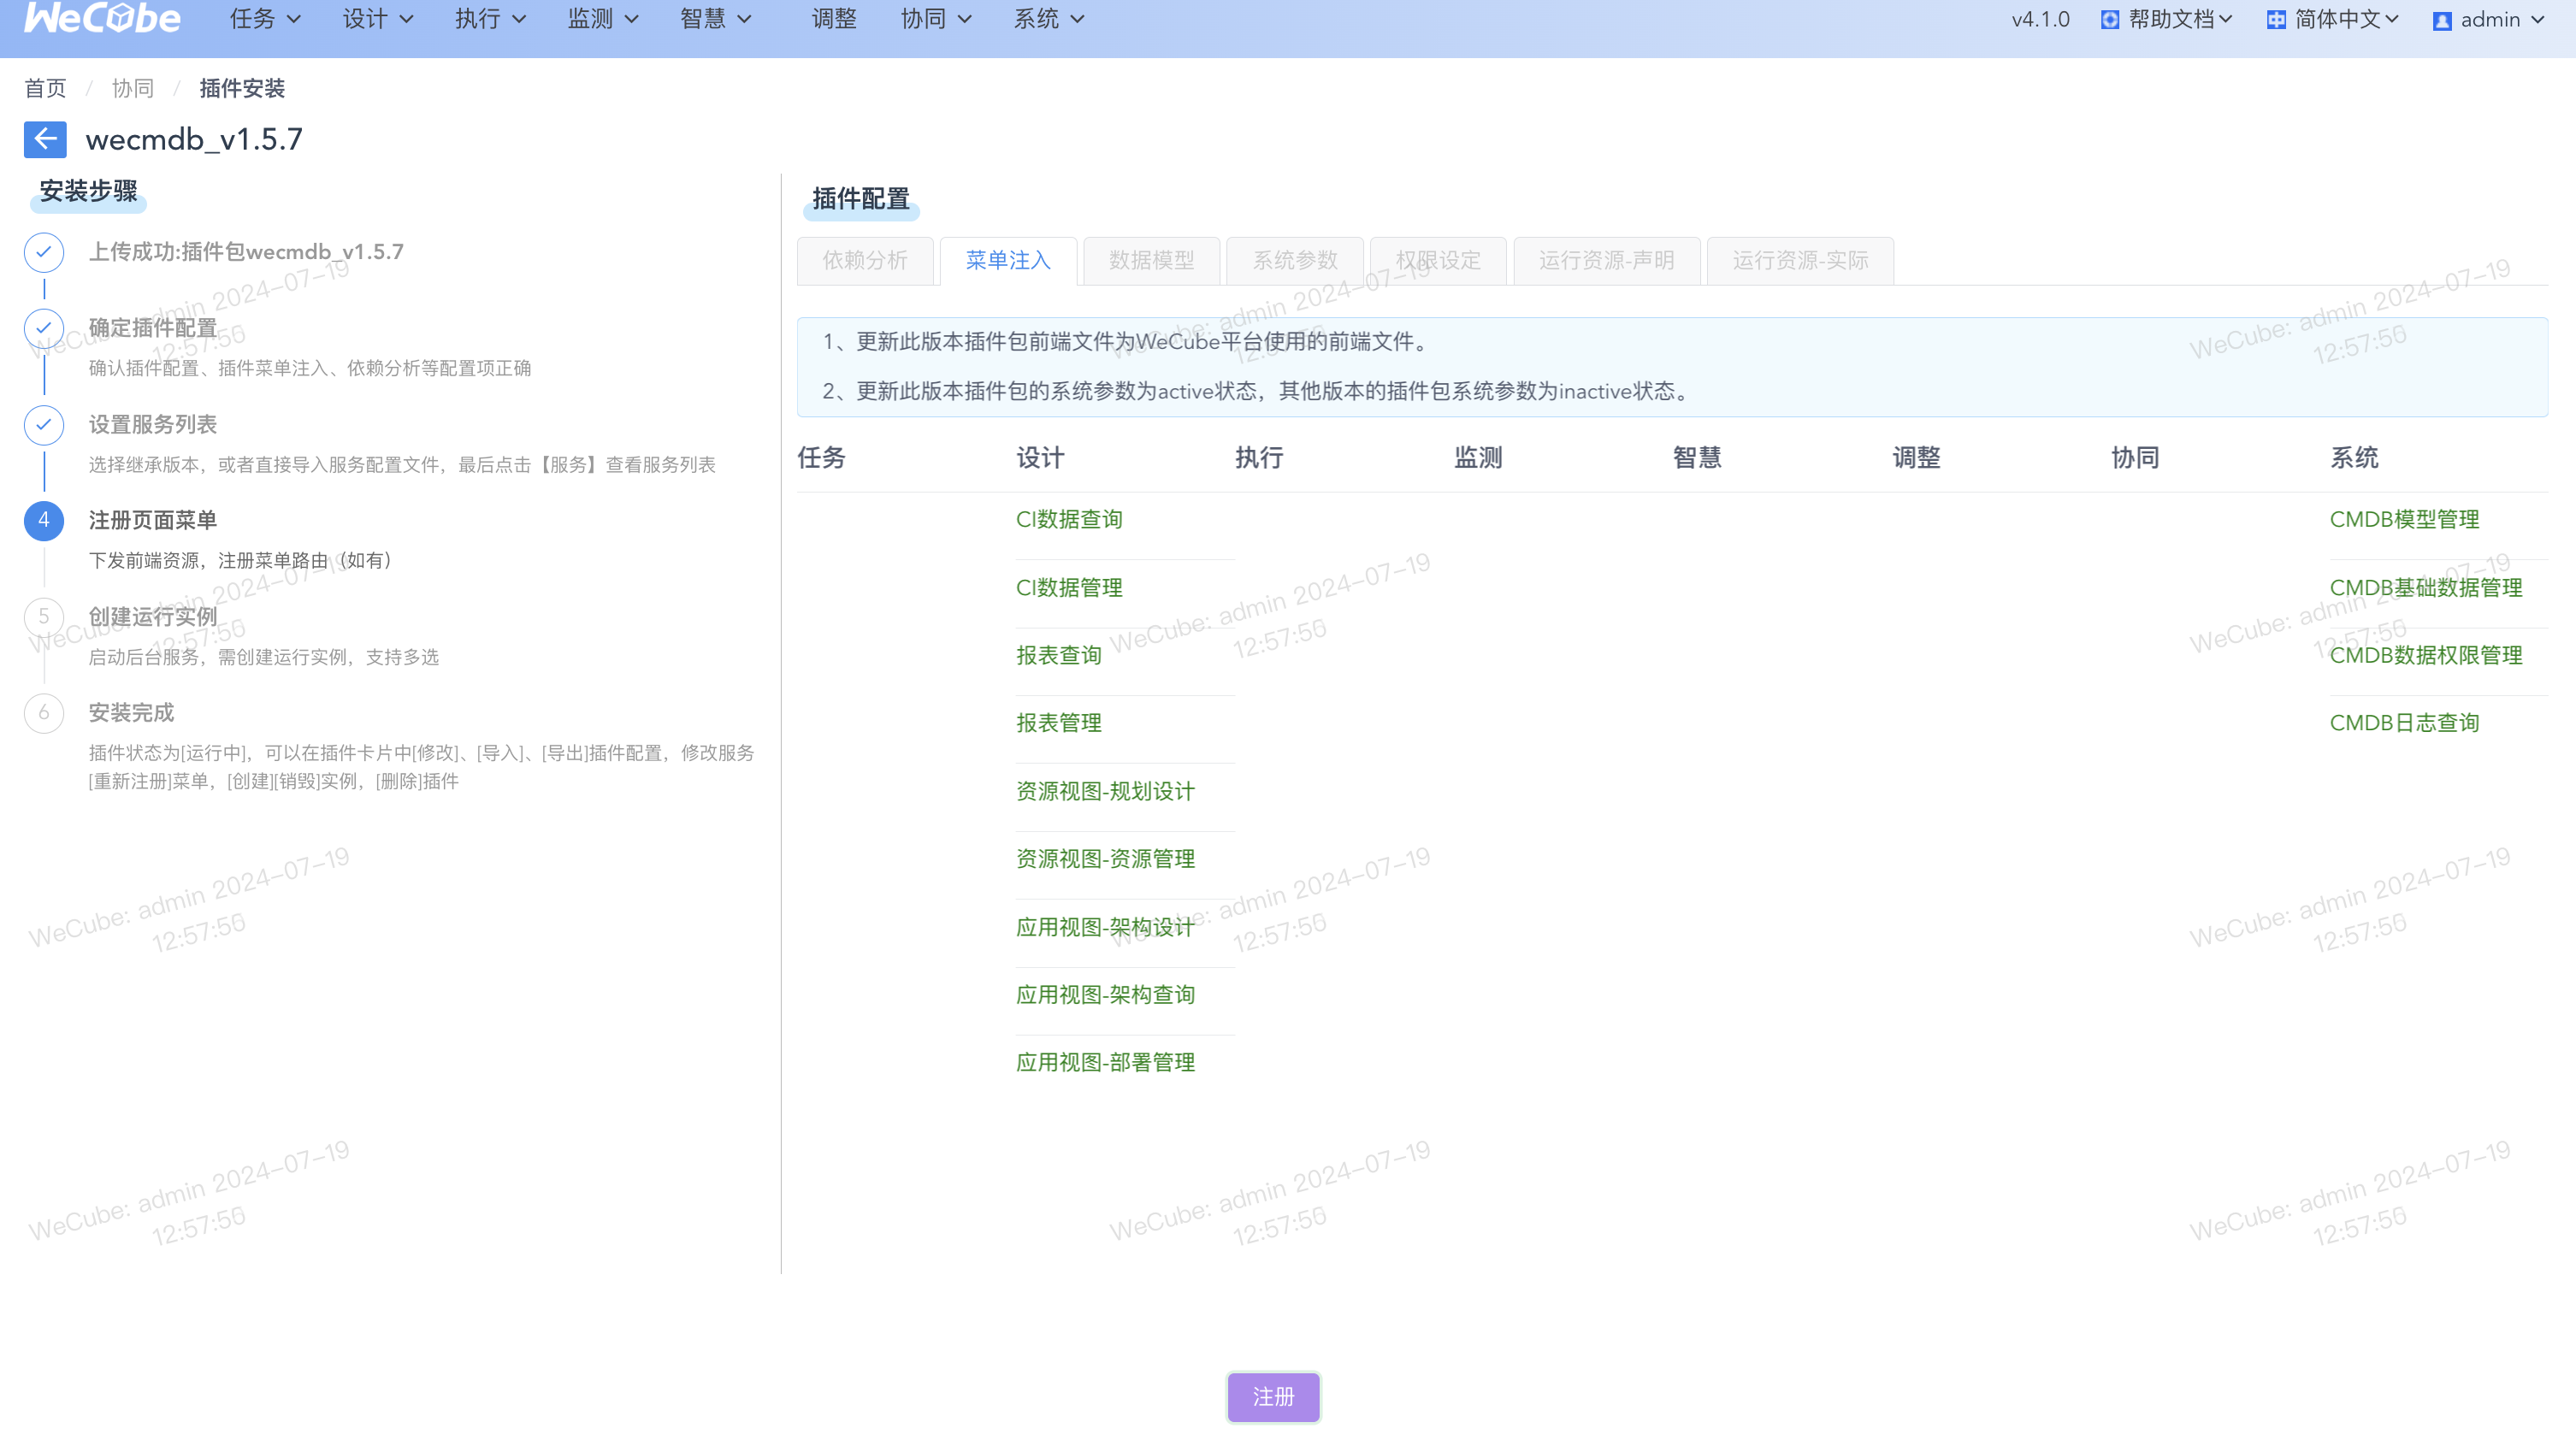This screenshot has width=2576, height=1440.
Task: Expand the 系统 top menu
Action: (1049, 19)
